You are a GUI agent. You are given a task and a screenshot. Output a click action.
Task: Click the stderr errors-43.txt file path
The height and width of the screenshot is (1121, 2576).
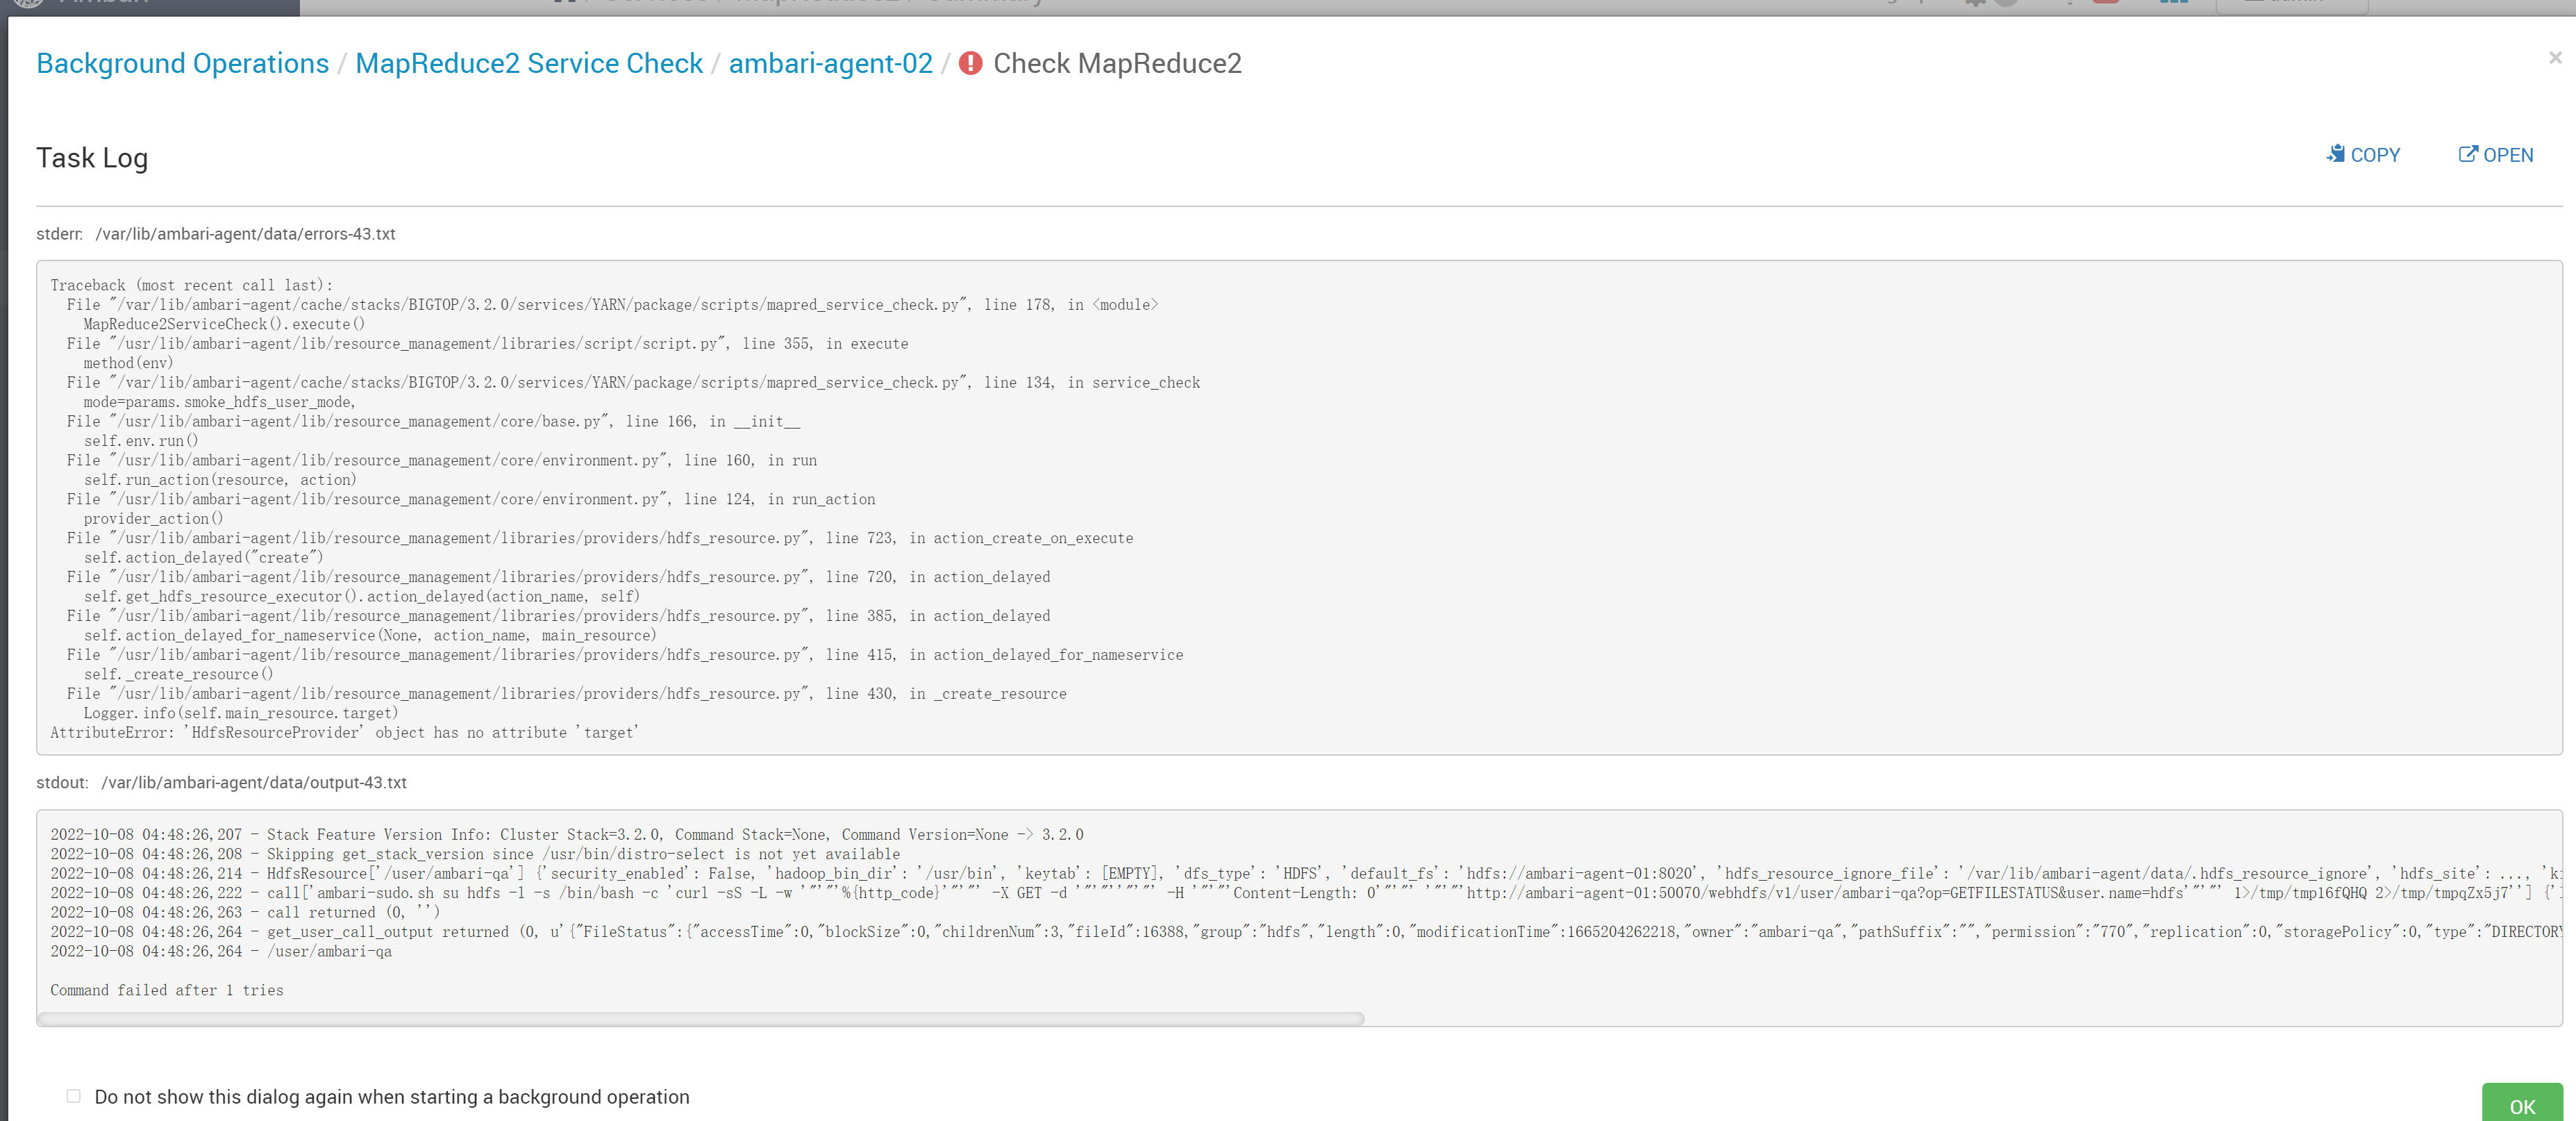[x=245, y=234]
